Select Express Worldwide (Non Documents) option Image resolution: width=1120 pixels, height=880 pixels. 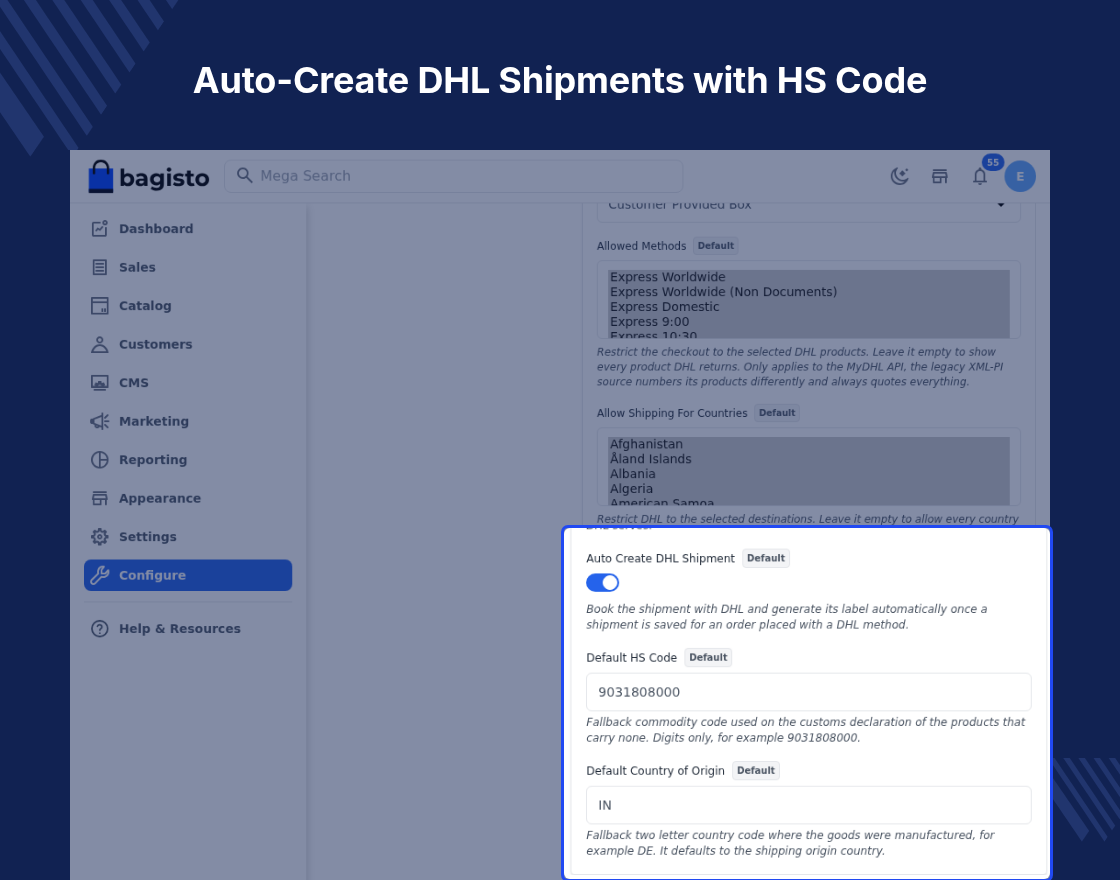click(x=809, y=292)
